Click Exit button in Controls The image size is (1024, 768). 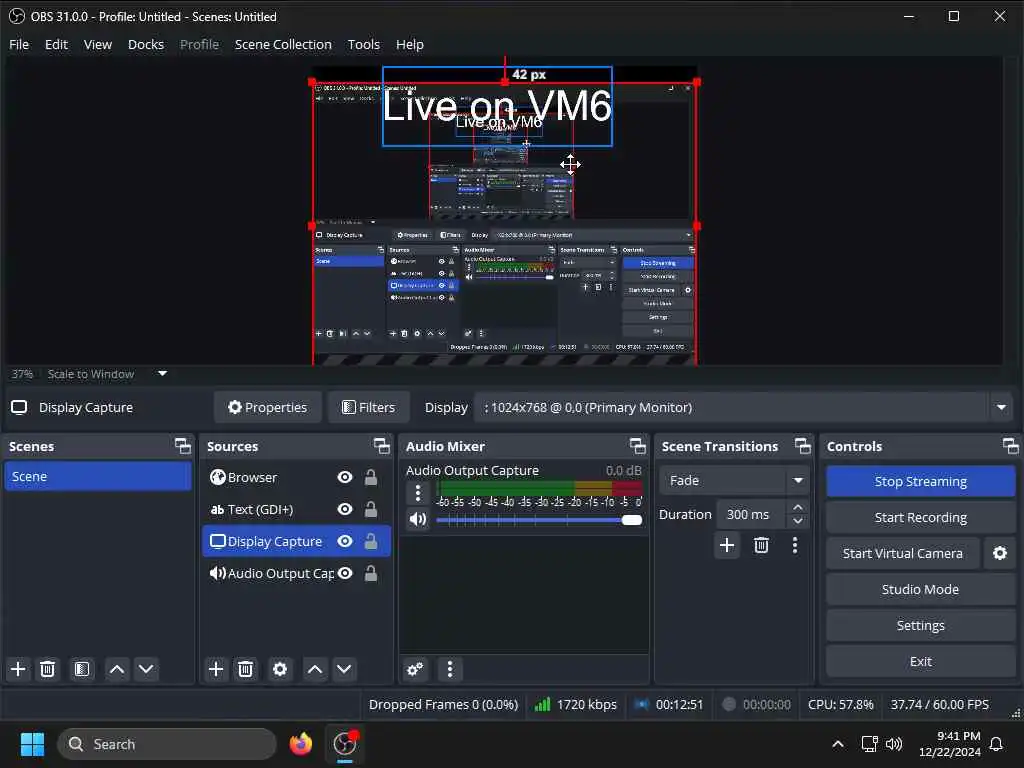(920, 661)
